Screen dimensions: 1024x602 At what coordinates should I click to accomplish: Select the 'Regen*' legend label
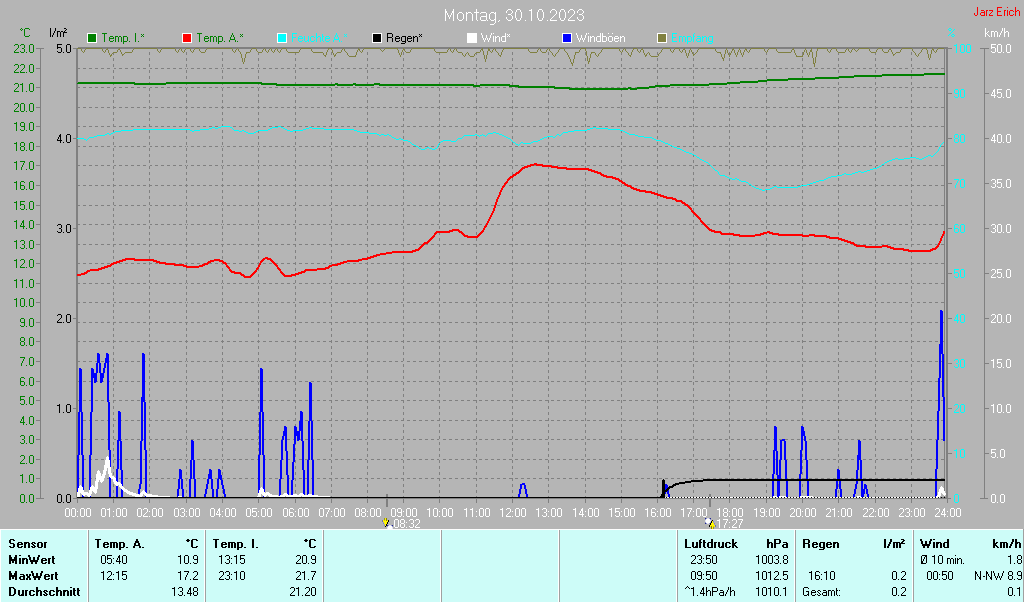404,39
